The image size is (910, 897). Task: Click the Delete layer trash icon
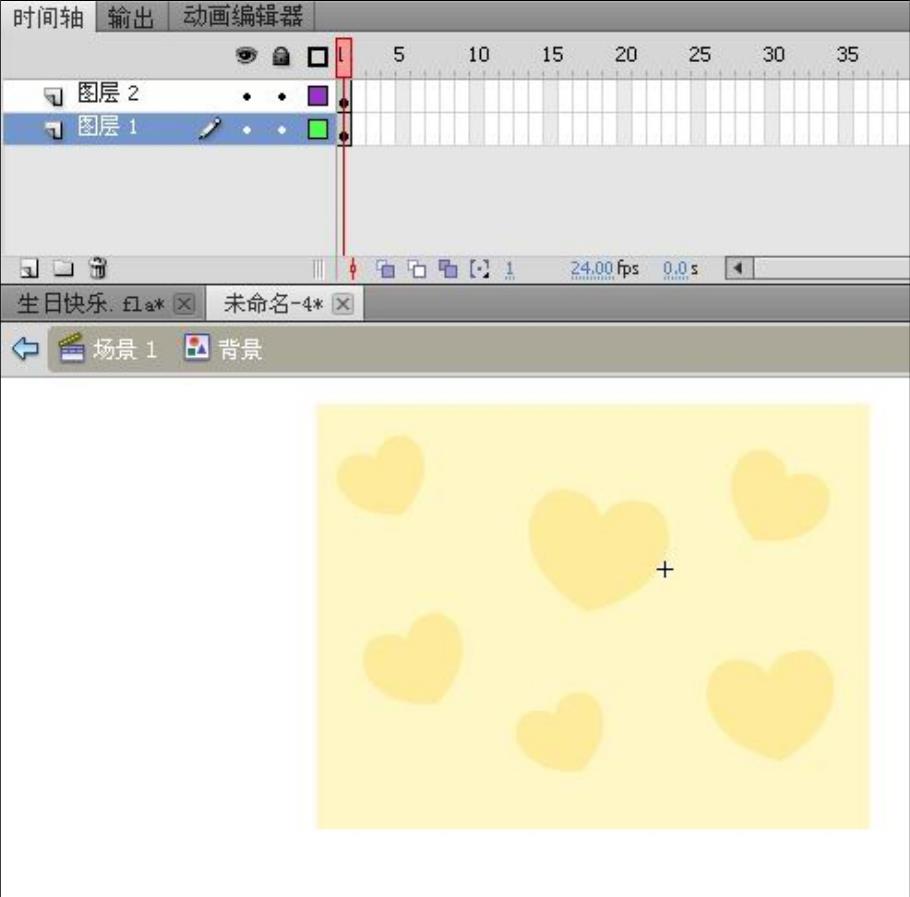coord(97,268)
